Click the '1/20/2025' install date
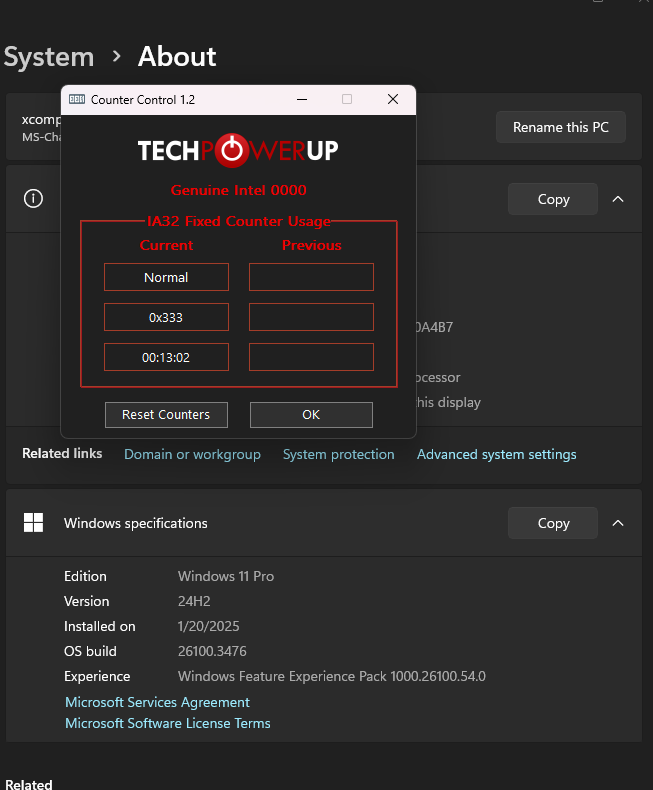Viewport: 653px width, 790px height. [209, 626]
